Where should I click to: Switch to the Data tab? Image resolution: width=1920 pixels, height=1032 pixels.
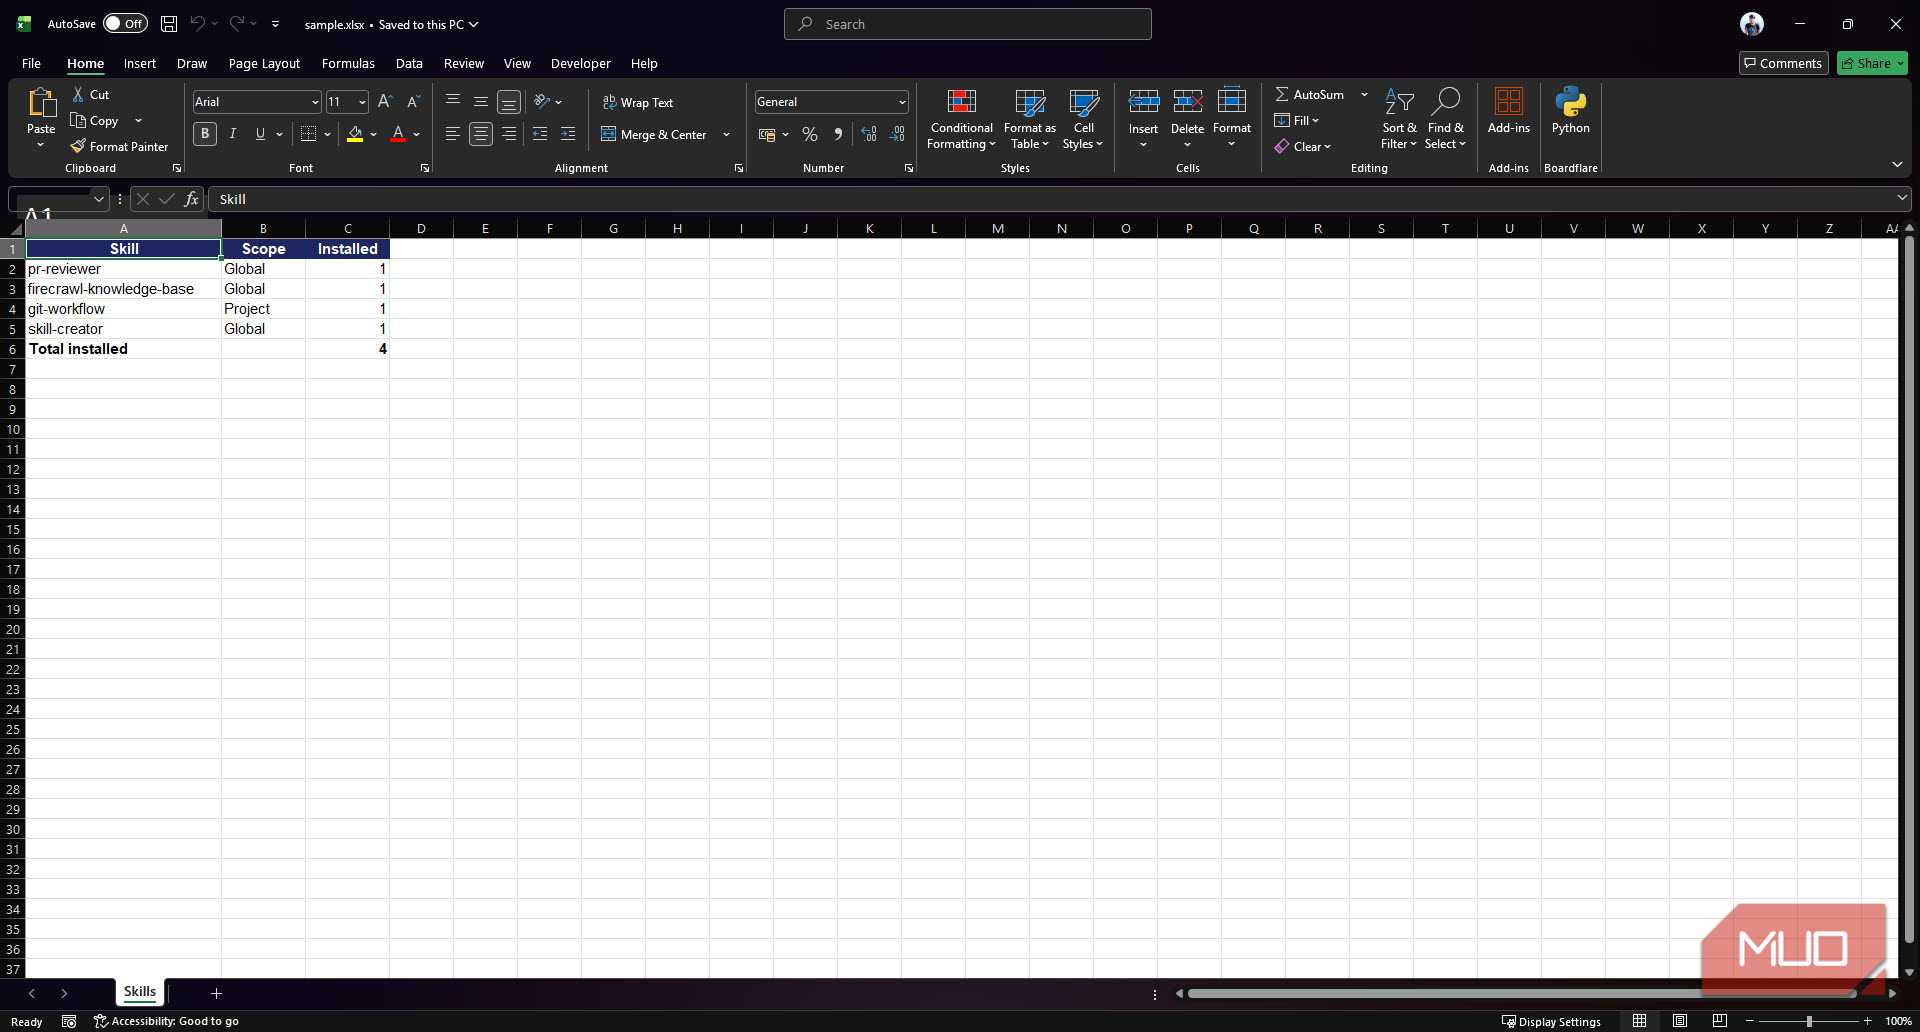click(x=409, y=63)
